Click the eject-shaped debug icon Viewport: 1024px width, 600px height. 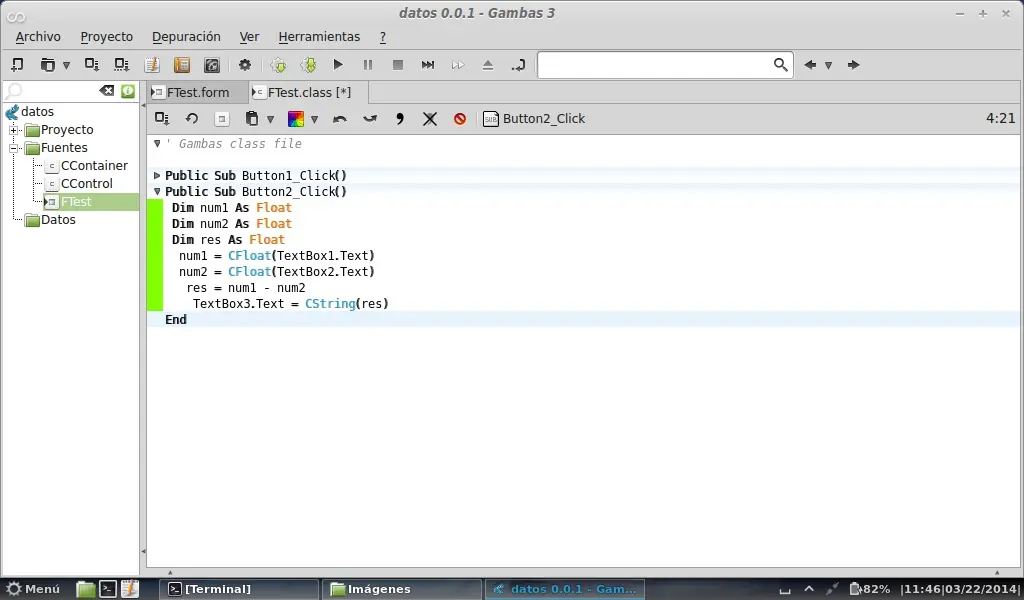point(488,65)
